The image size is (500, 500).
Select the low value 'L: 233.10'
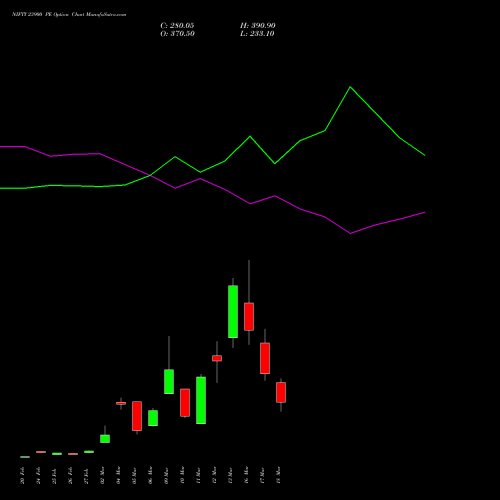point(257,34)
